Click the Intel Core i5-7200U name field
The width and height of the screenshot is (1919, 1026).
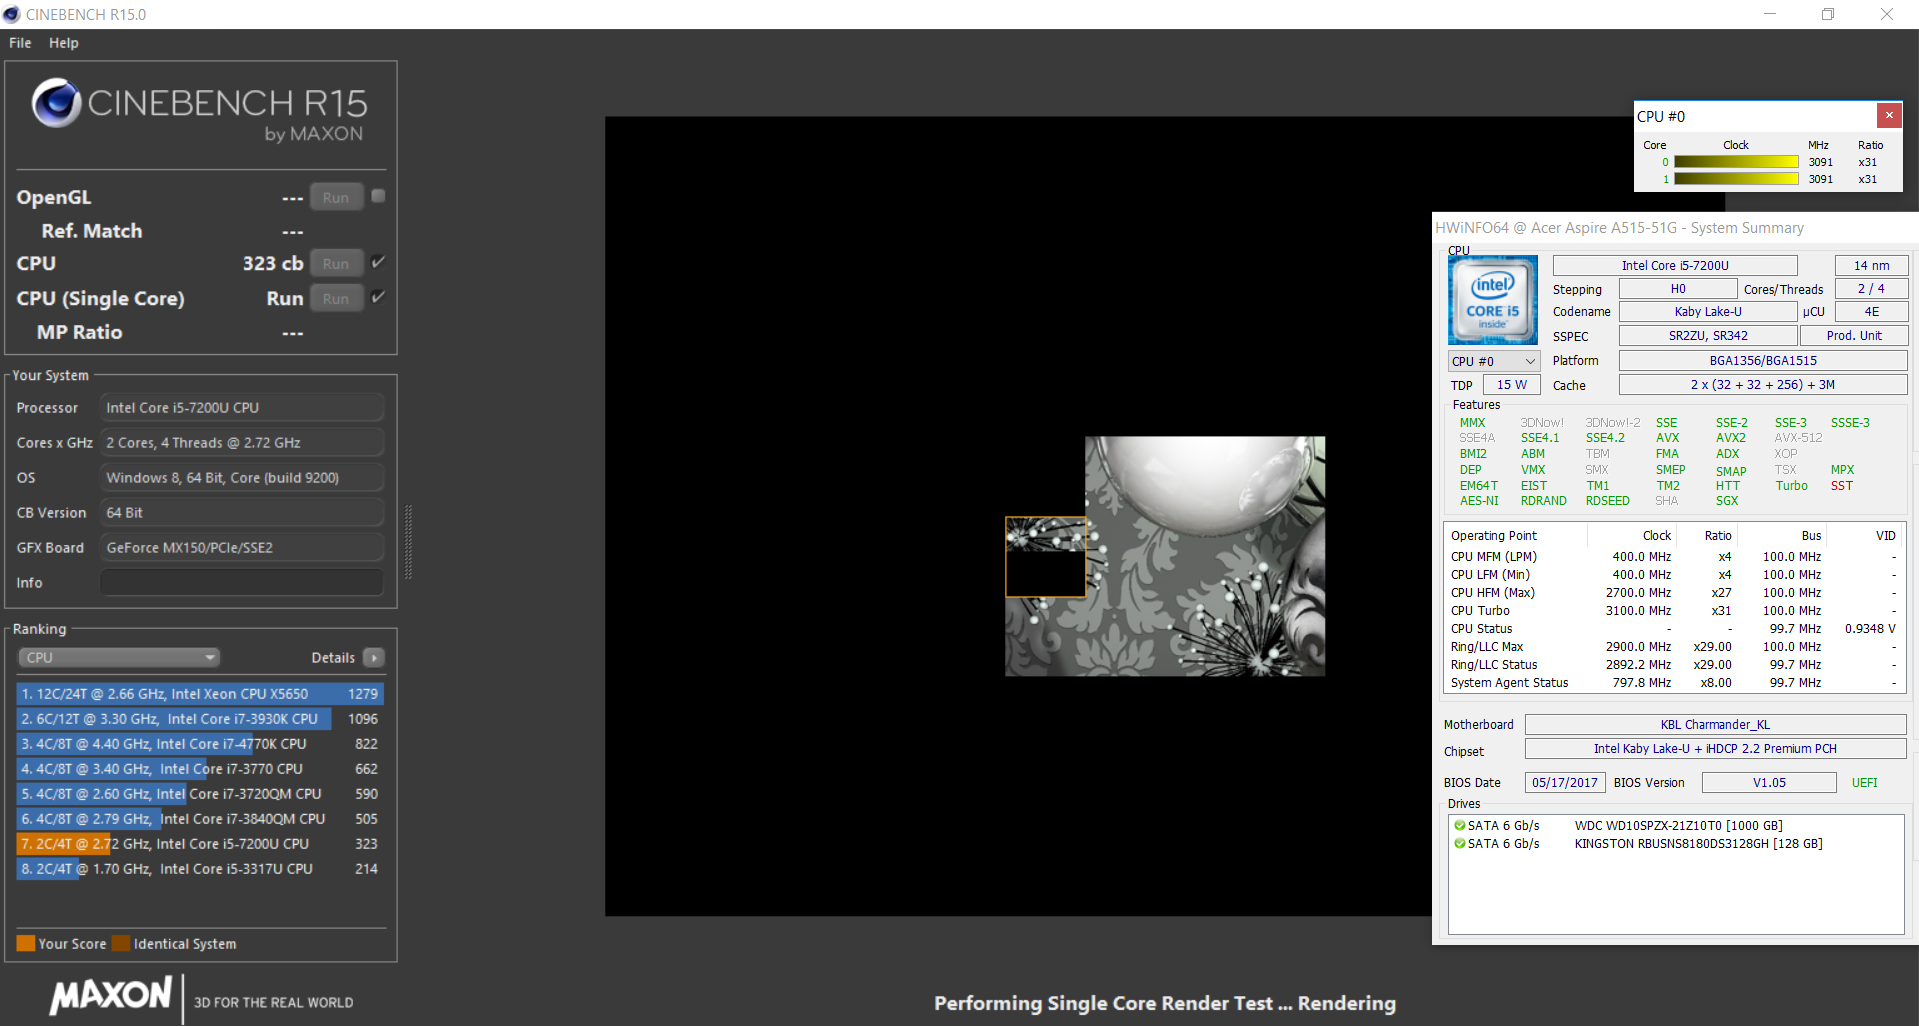click(x=1675, y=265)
